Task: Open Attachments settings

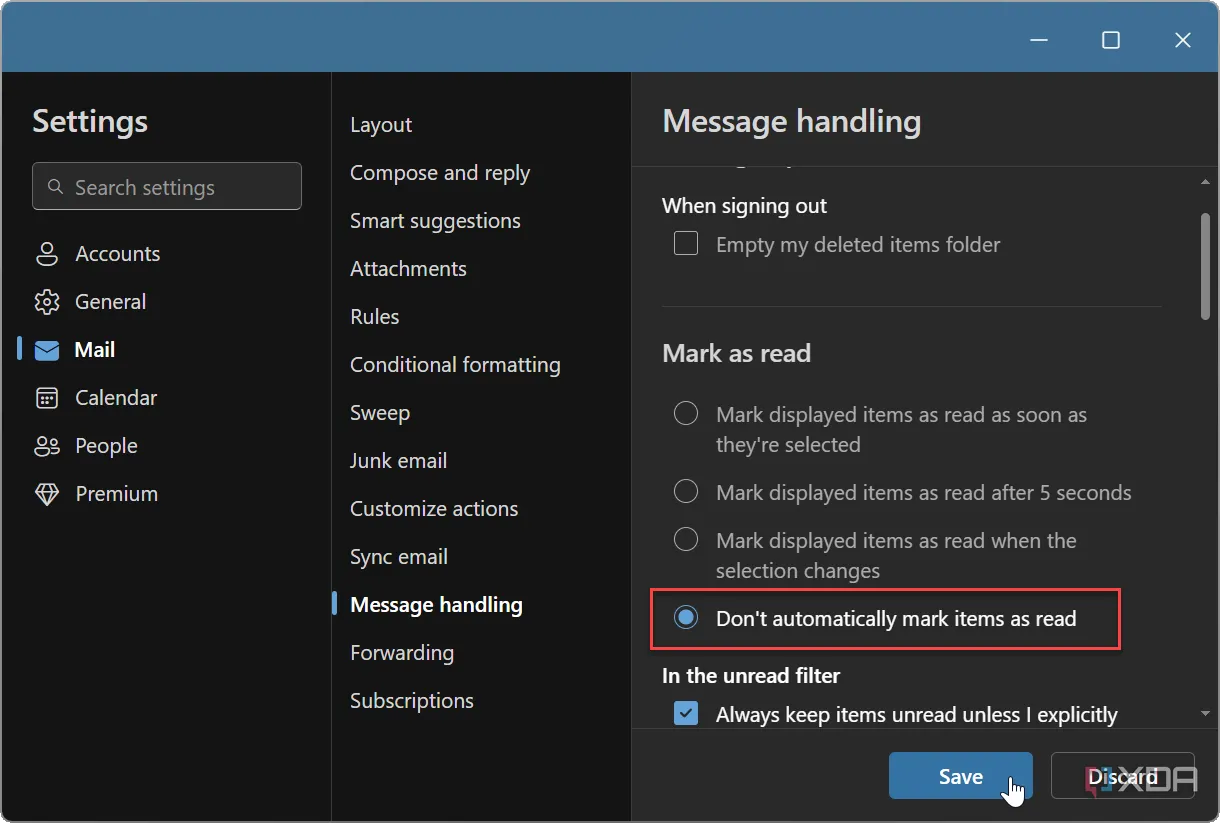Action: 408,269
